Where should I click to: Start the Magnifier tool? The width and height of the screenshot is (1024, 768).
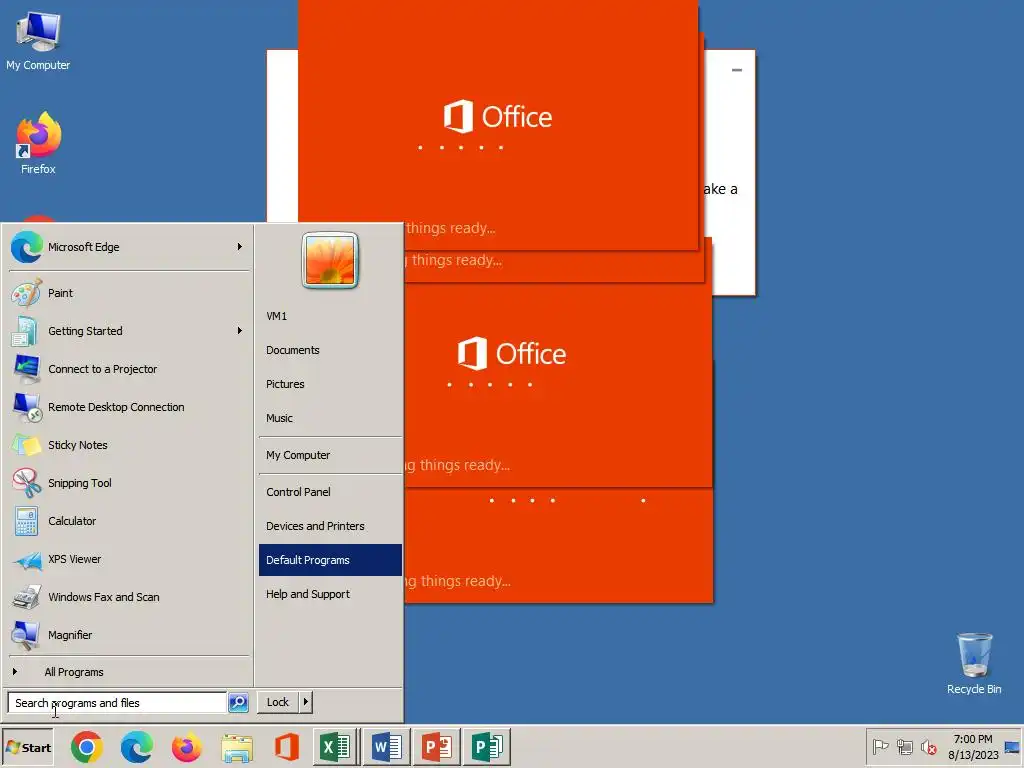(127, 635)
